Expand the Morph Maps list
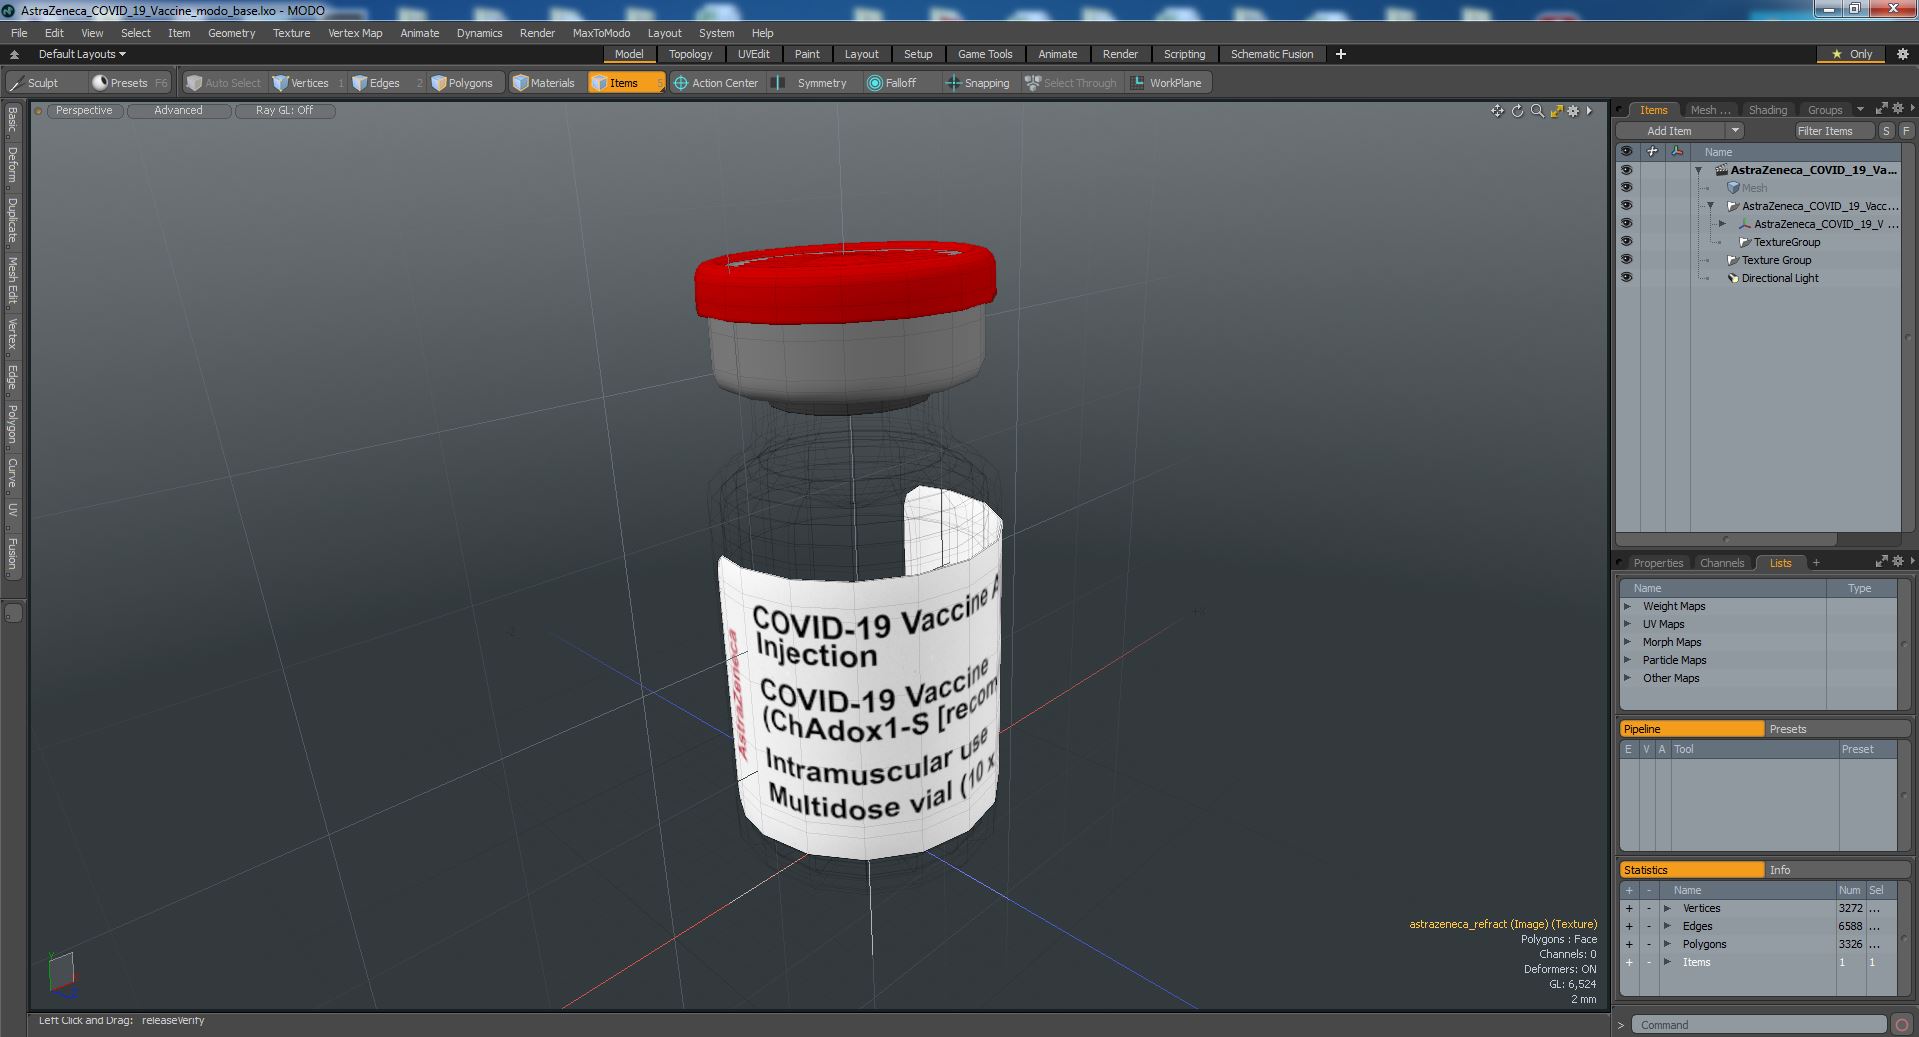This screenshot has height=1037, width=1919. (x=1628, y=642)
